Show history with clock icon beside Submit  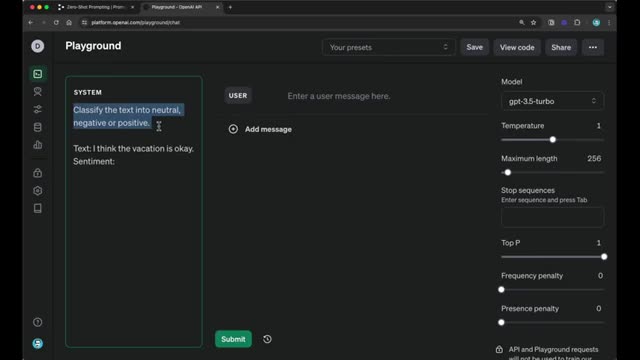(x=267, y=339)
